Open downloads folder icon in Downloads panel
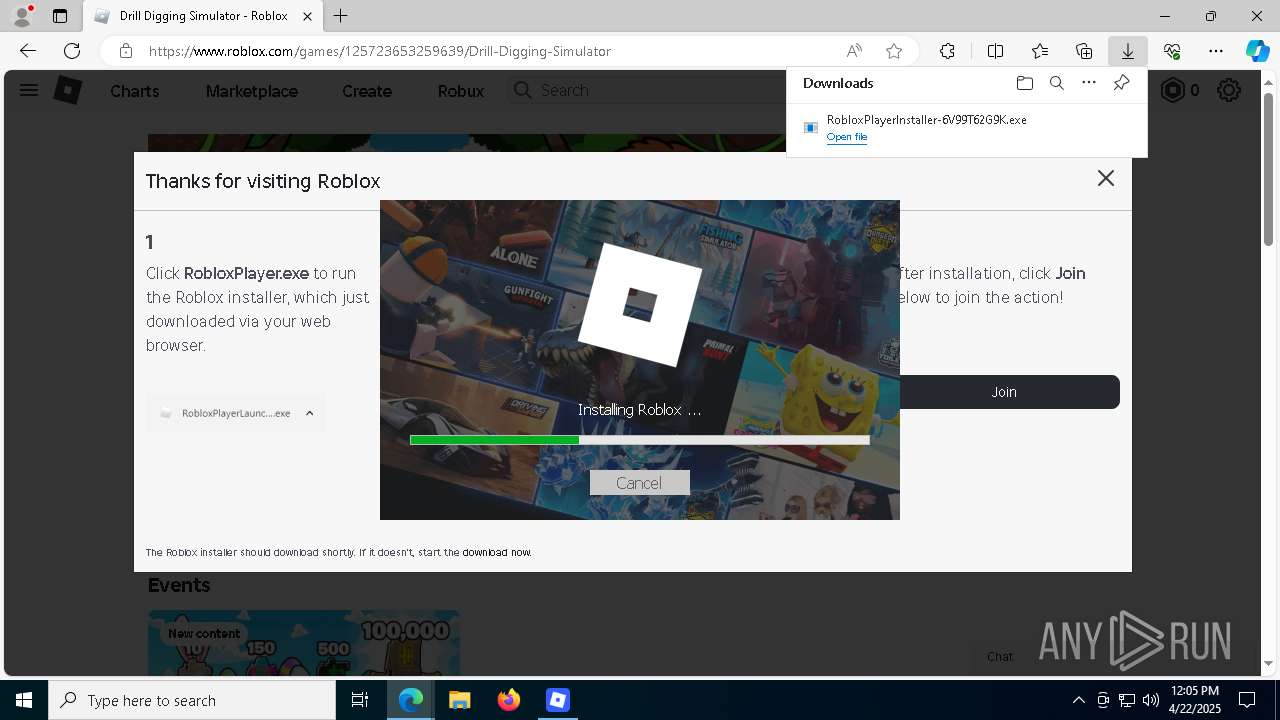 [x=1024, y=83]
